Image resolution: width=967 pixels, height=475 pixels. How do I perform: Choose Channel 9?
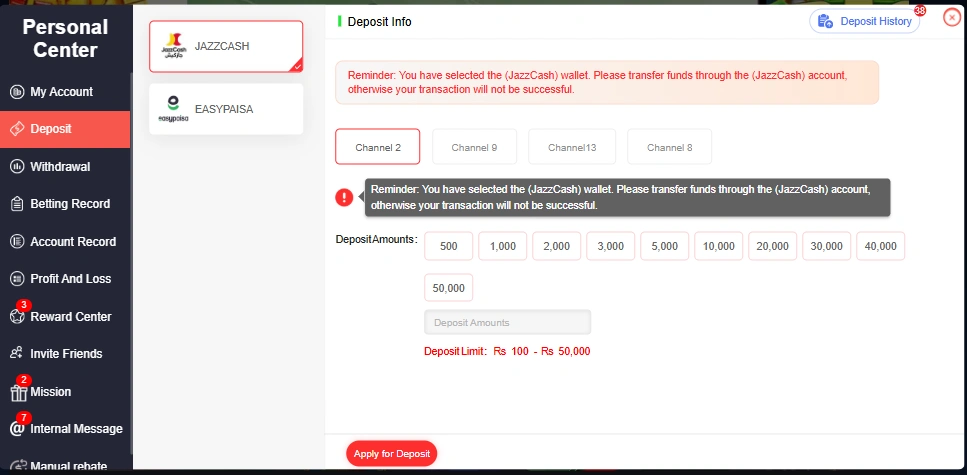(x=474, y=147)
